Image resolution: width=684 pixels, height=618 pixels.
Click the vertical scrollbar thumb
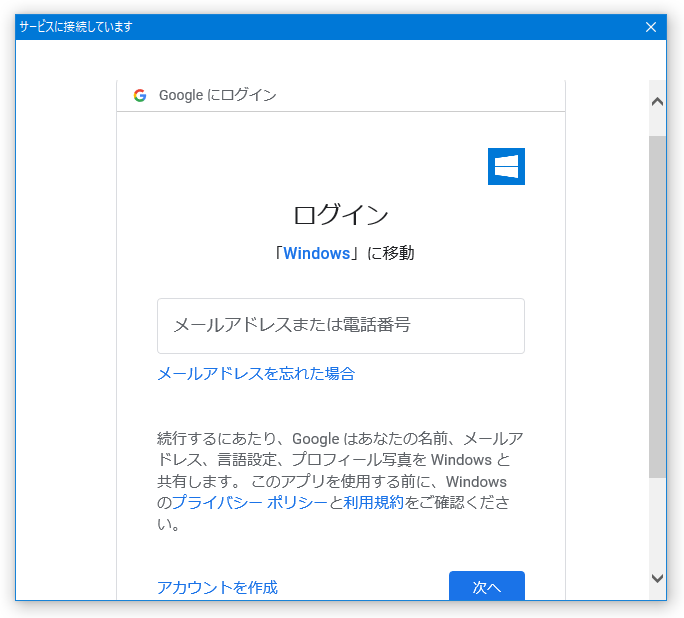[x=657, y=307]
